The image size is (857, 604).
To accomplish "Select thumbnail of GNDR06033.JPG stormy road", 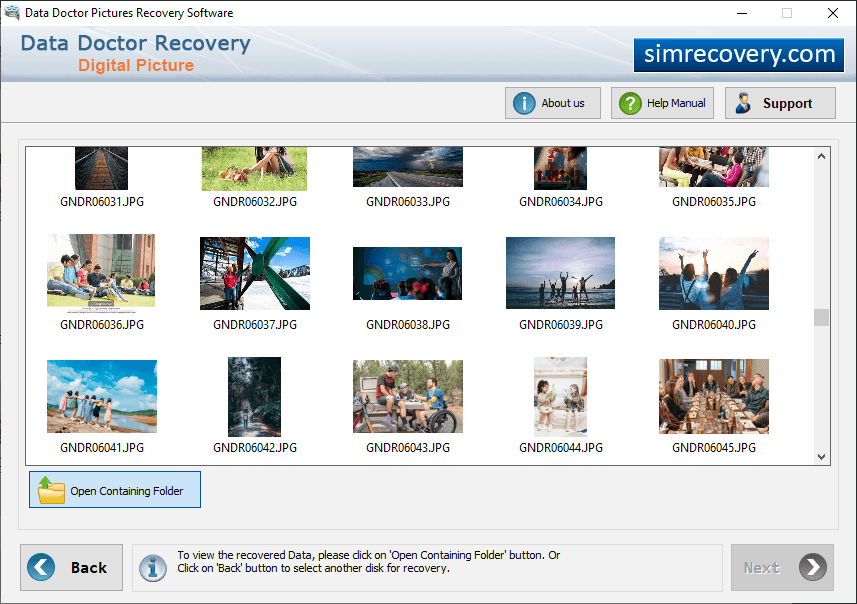I will click(x=408, y=167).
